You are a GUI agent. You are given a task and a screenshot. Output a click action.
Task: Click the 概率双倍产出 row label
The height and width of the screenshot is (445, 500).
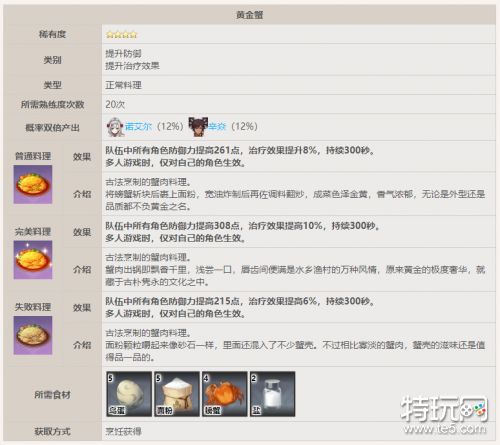coord(52,128)
